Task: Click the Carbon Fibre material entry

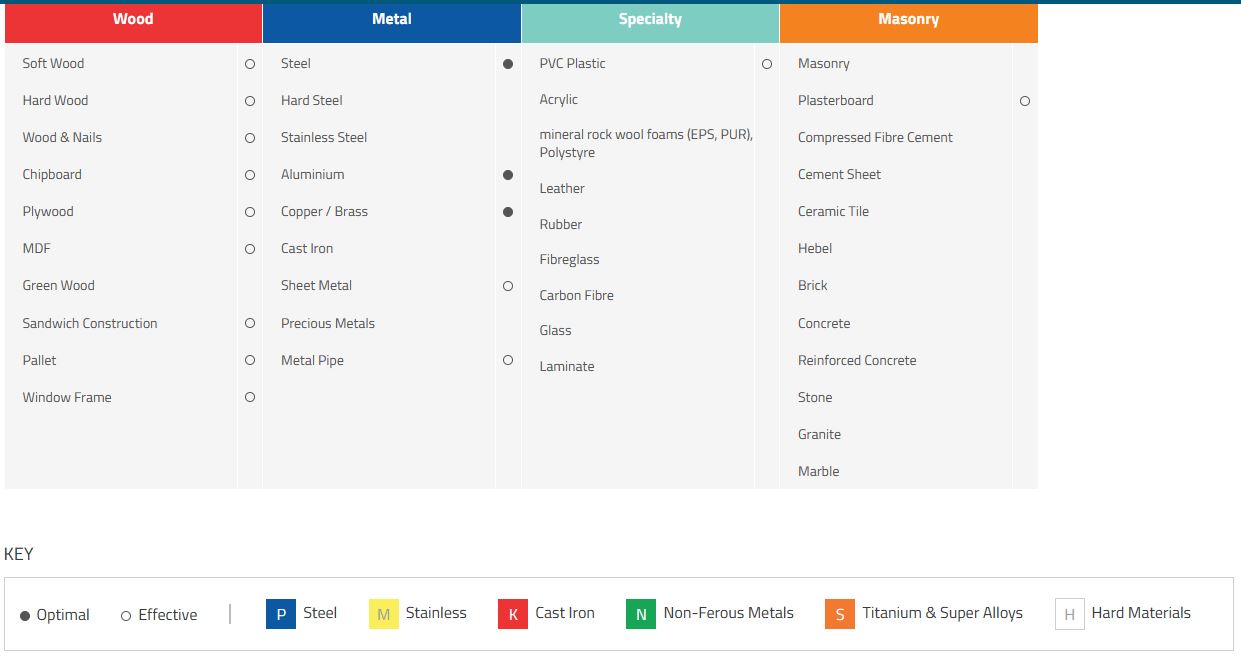Action: [576, 295]
